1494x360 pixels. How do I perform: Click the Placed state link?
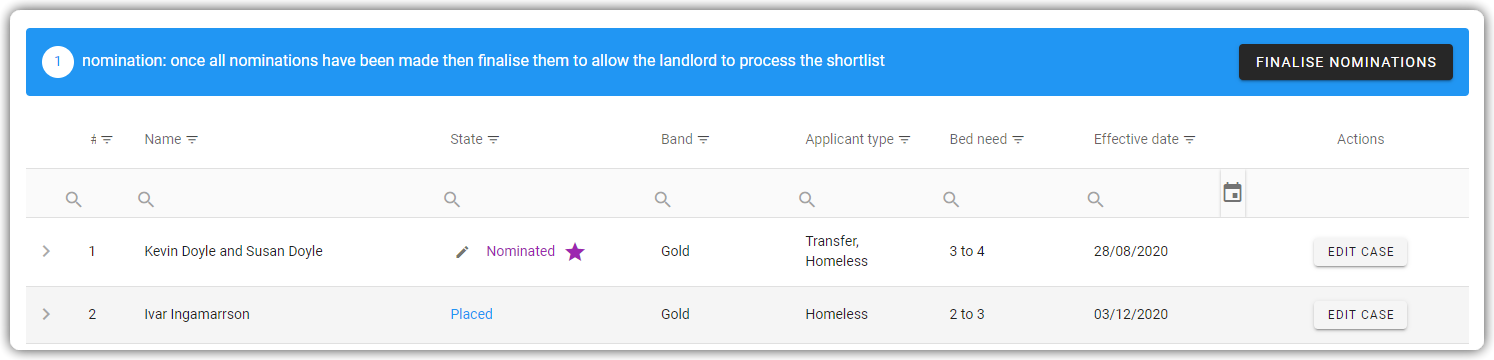tap(471, 314)
